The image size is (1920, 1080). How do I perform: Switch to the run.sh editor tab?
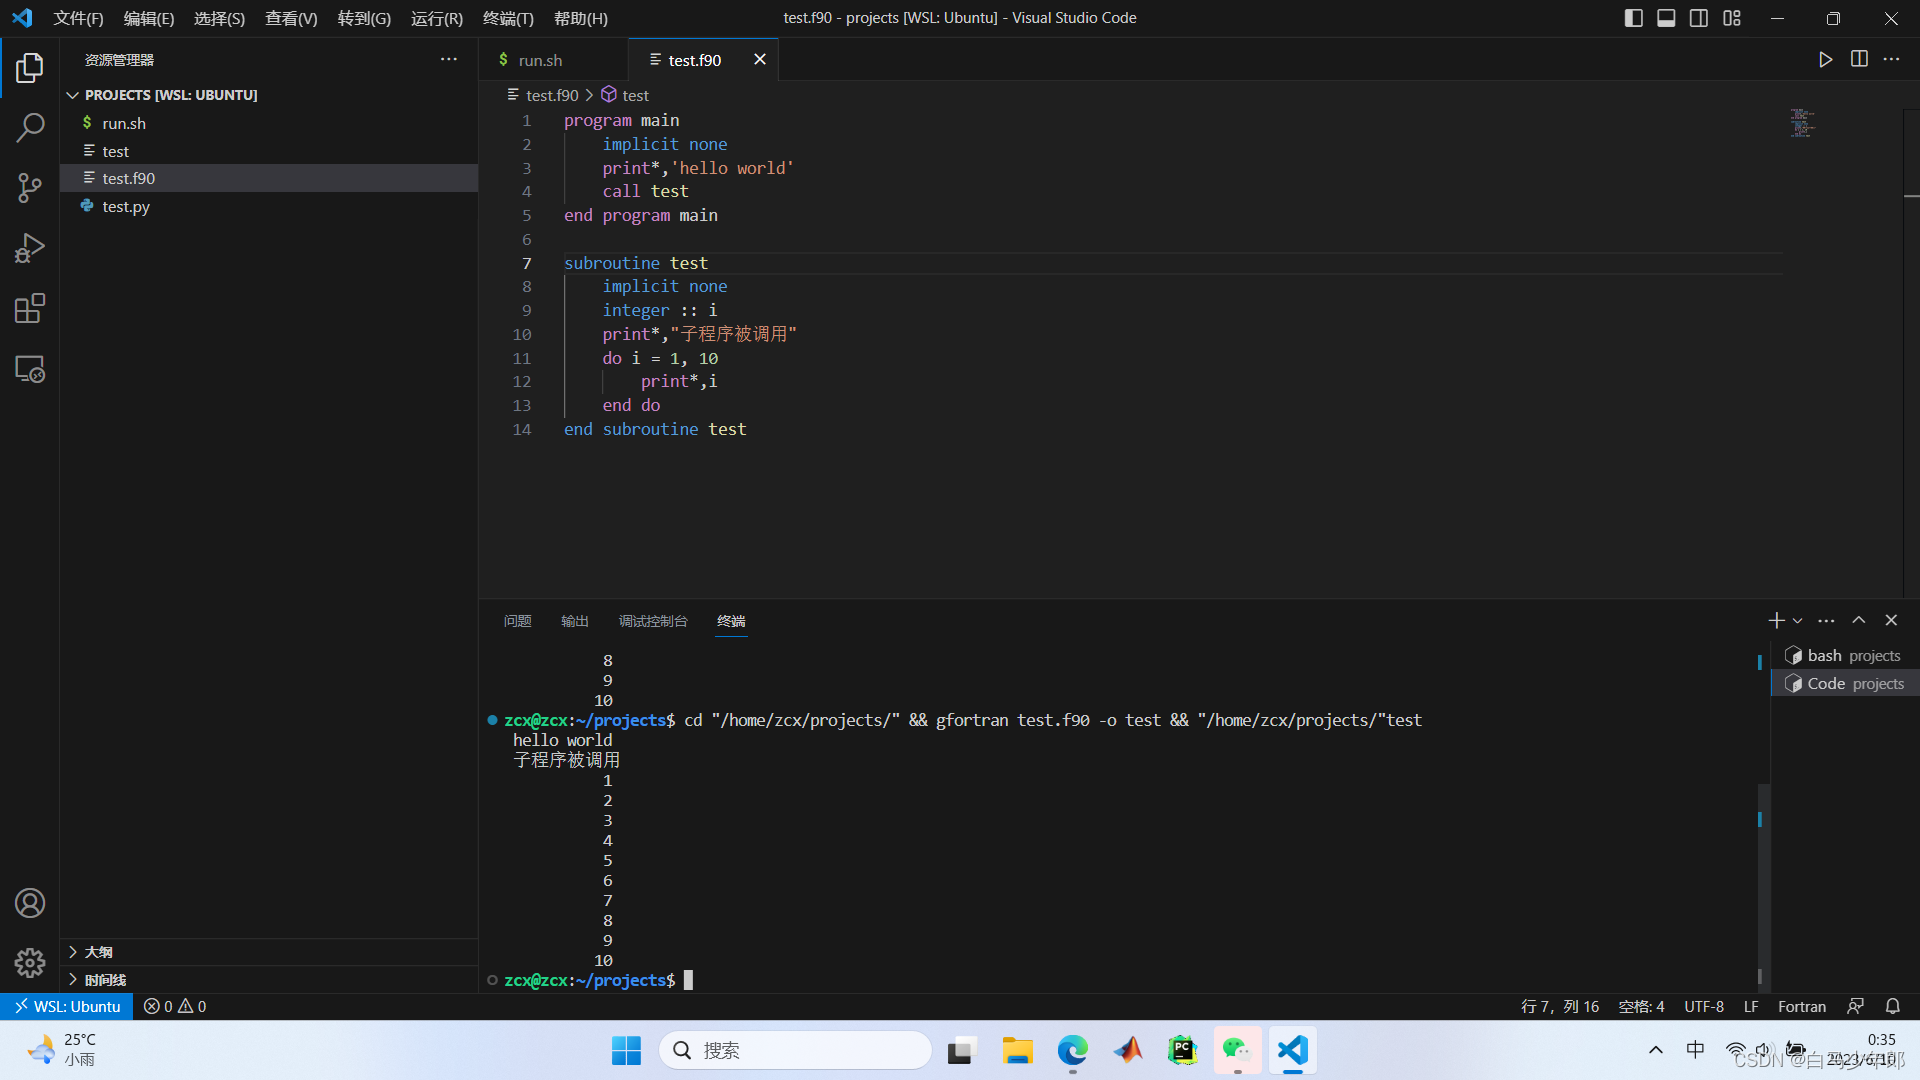[540, 60]
